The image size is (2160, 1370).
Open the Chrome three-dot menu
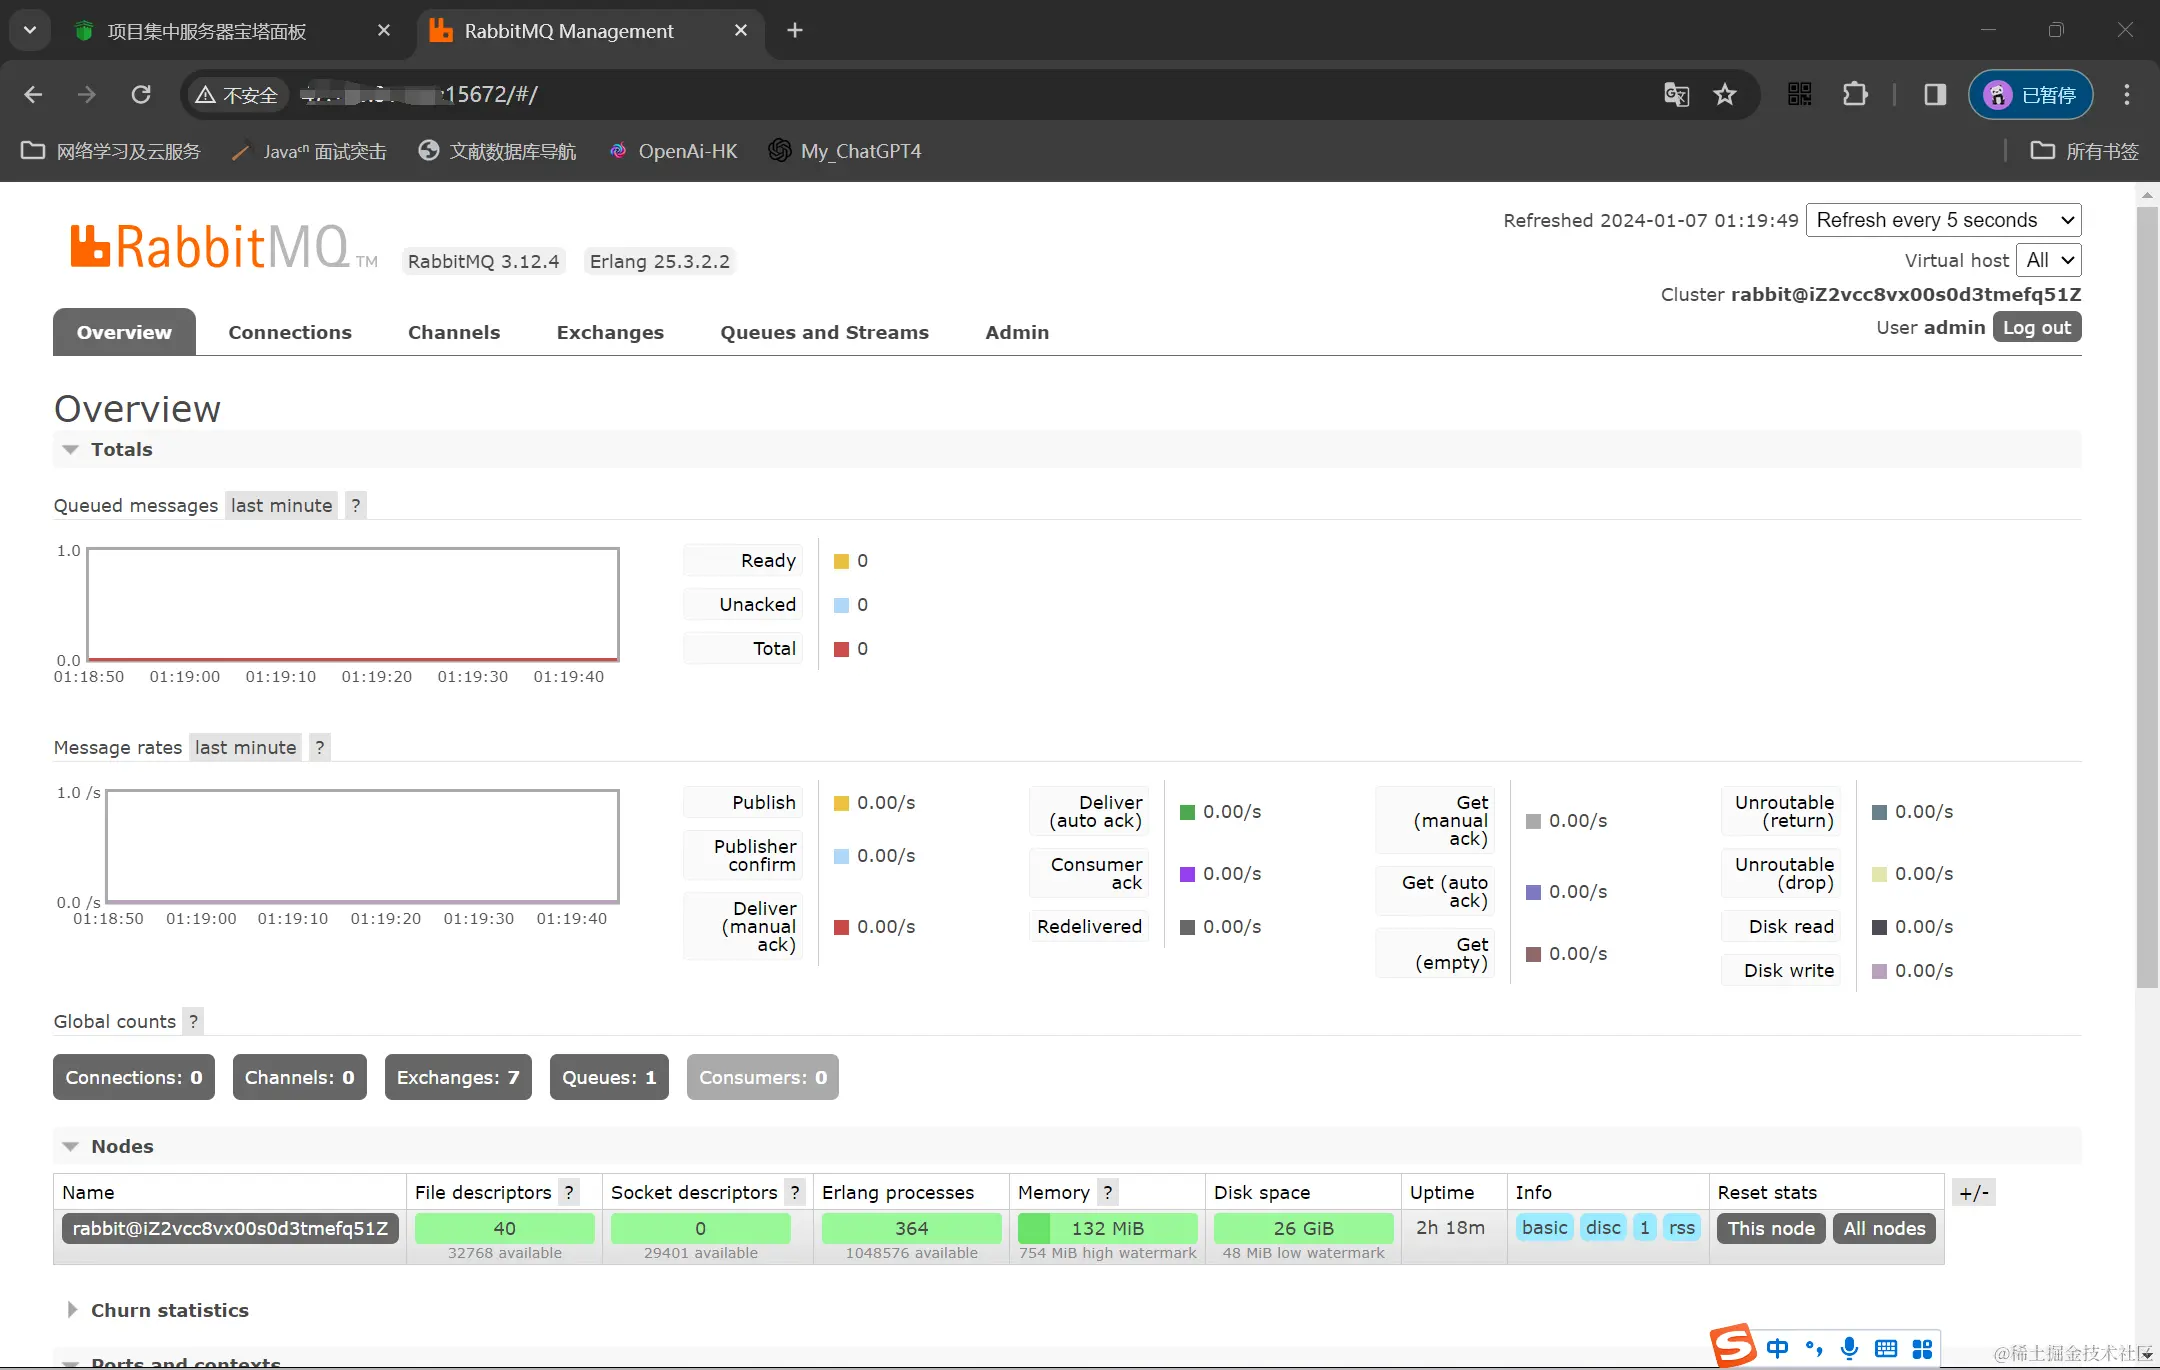[x=2127, y=94]
